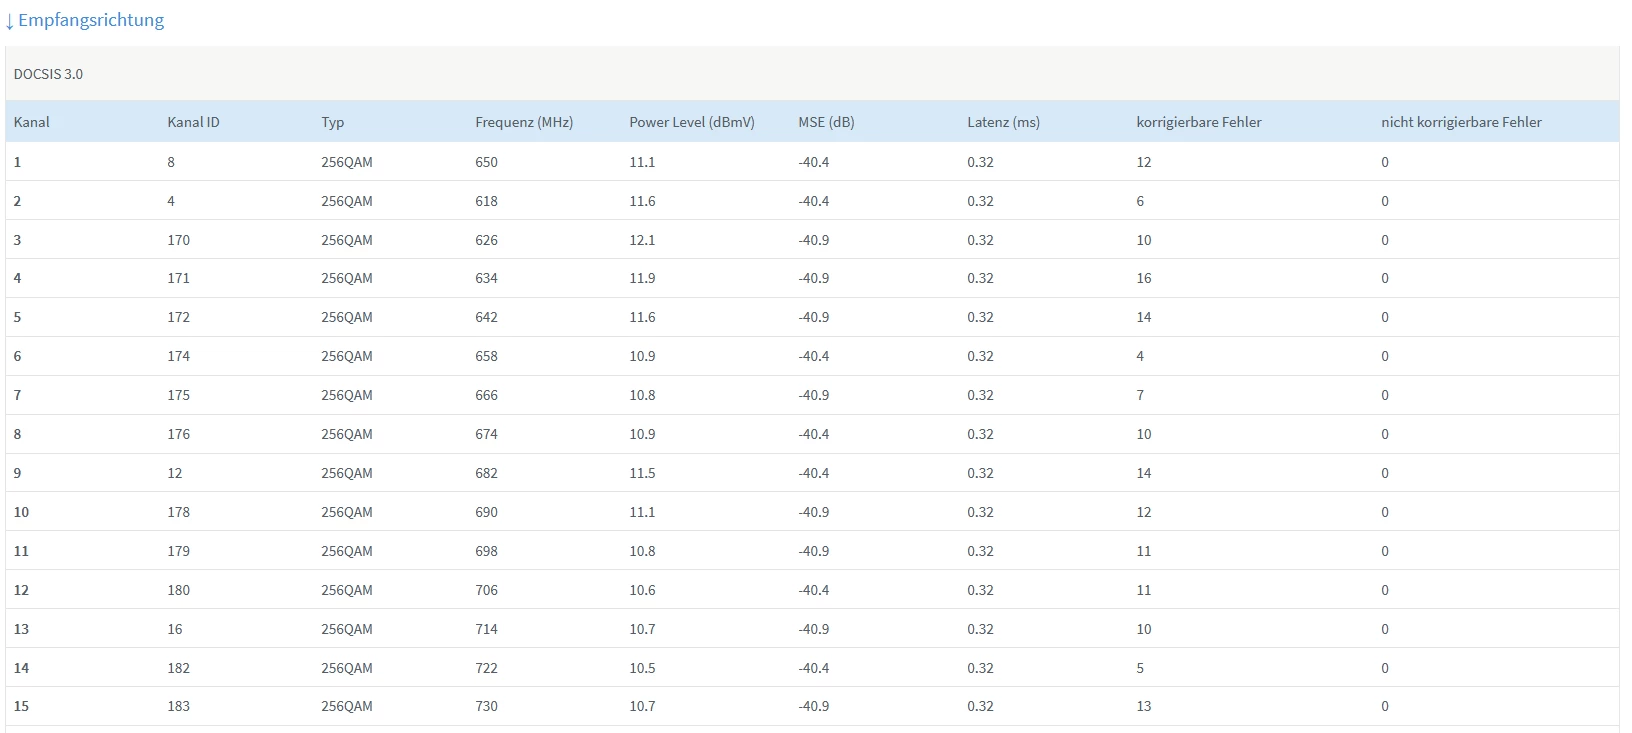Click the Latenz (ms) column header
The image size is (1632, 733).
1003,122
